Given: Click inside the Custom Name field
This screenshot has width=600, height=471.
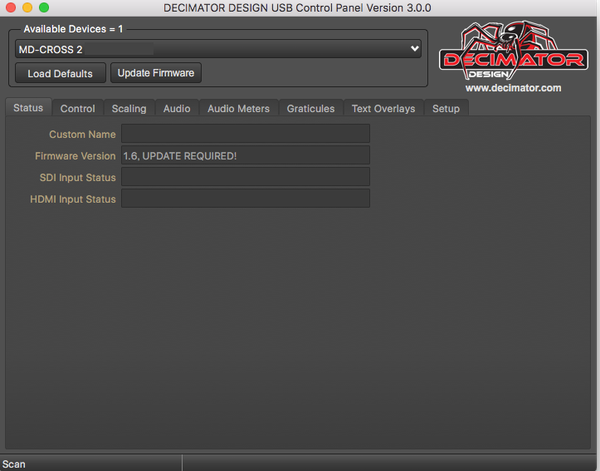Looking at the screenshot, I should [x=245, y=134].
